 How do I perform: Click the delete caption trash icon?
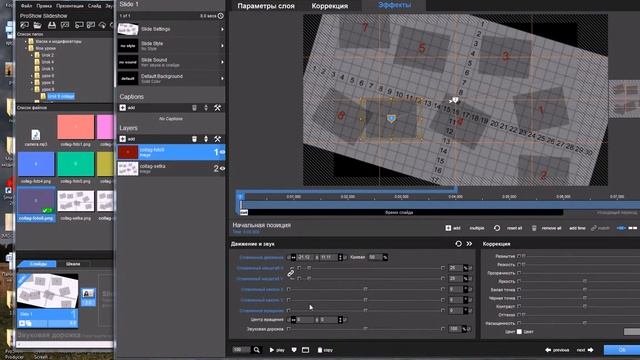[x=194, y=108]
